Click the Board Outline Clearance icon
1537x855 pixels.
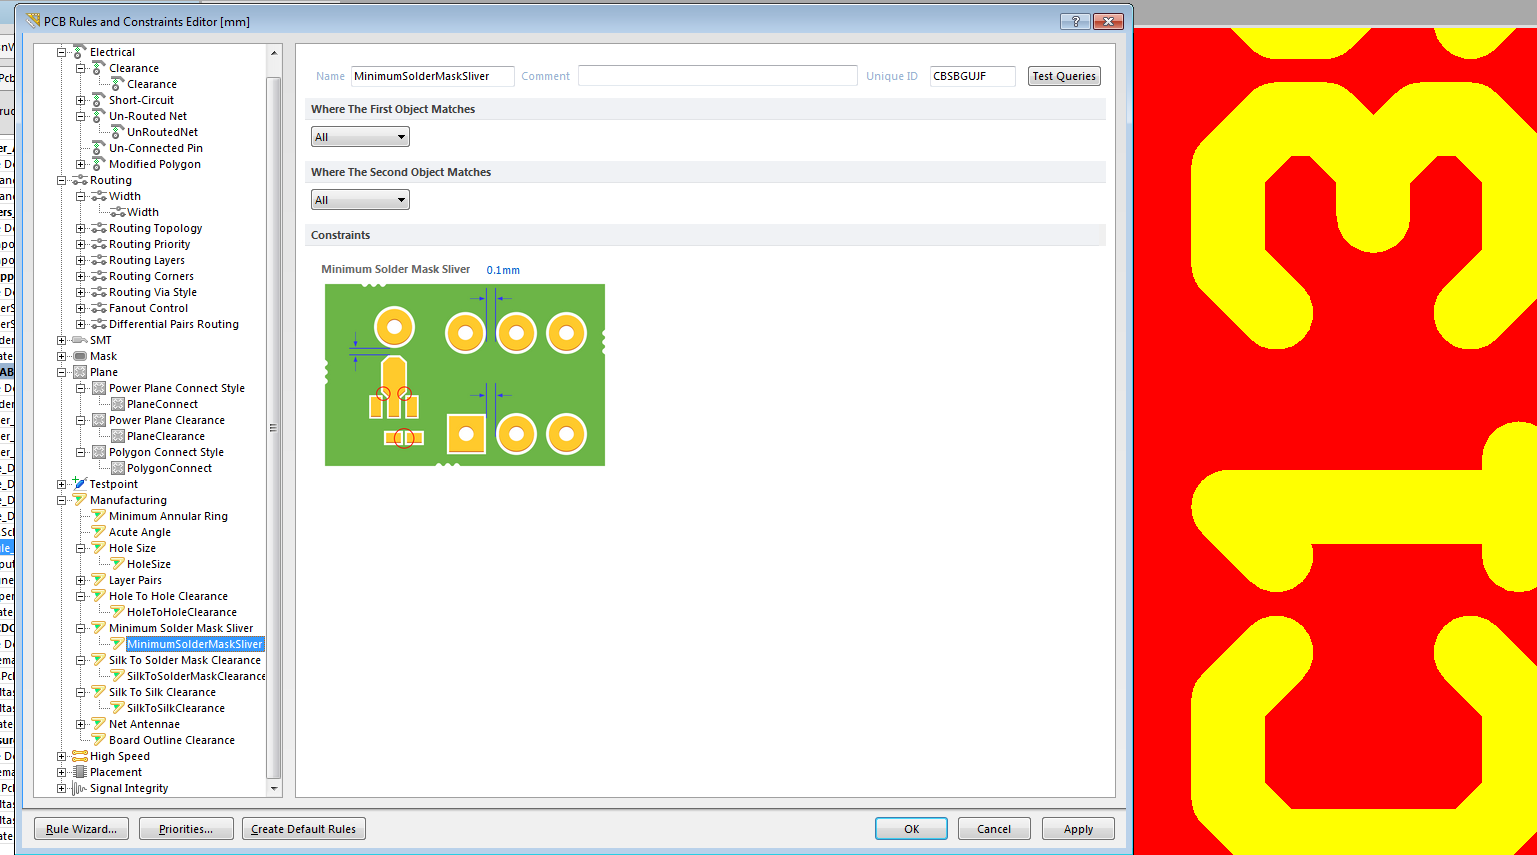point(99,740)
